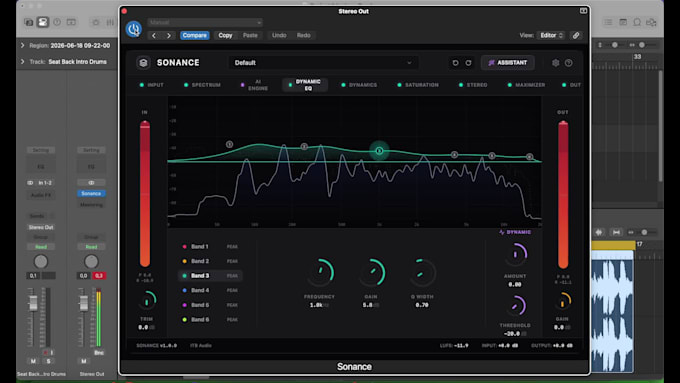Viewport: 680px width, 383px height.
Task: Click the Threshold knob
Action: pyautogui.click(x=515, y=306)
